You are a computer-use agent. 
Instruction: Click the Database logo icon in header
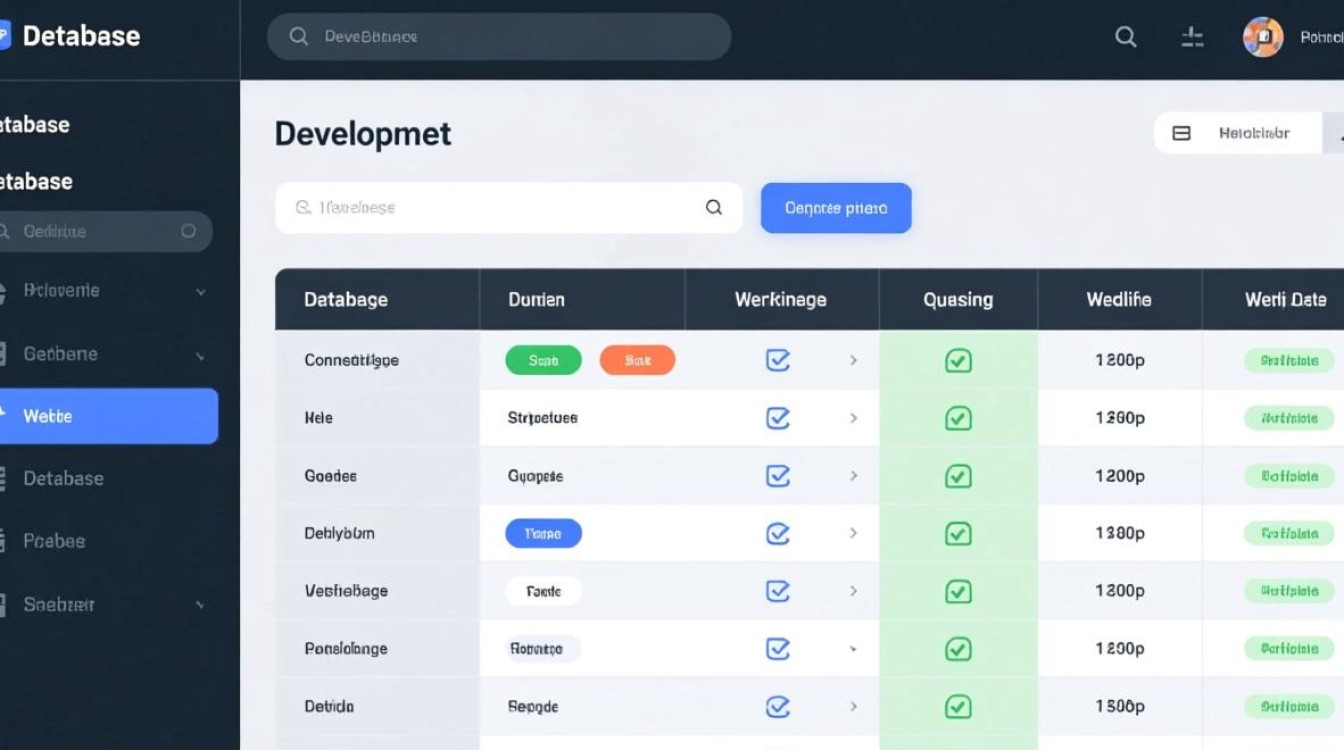tap(4, 37)
